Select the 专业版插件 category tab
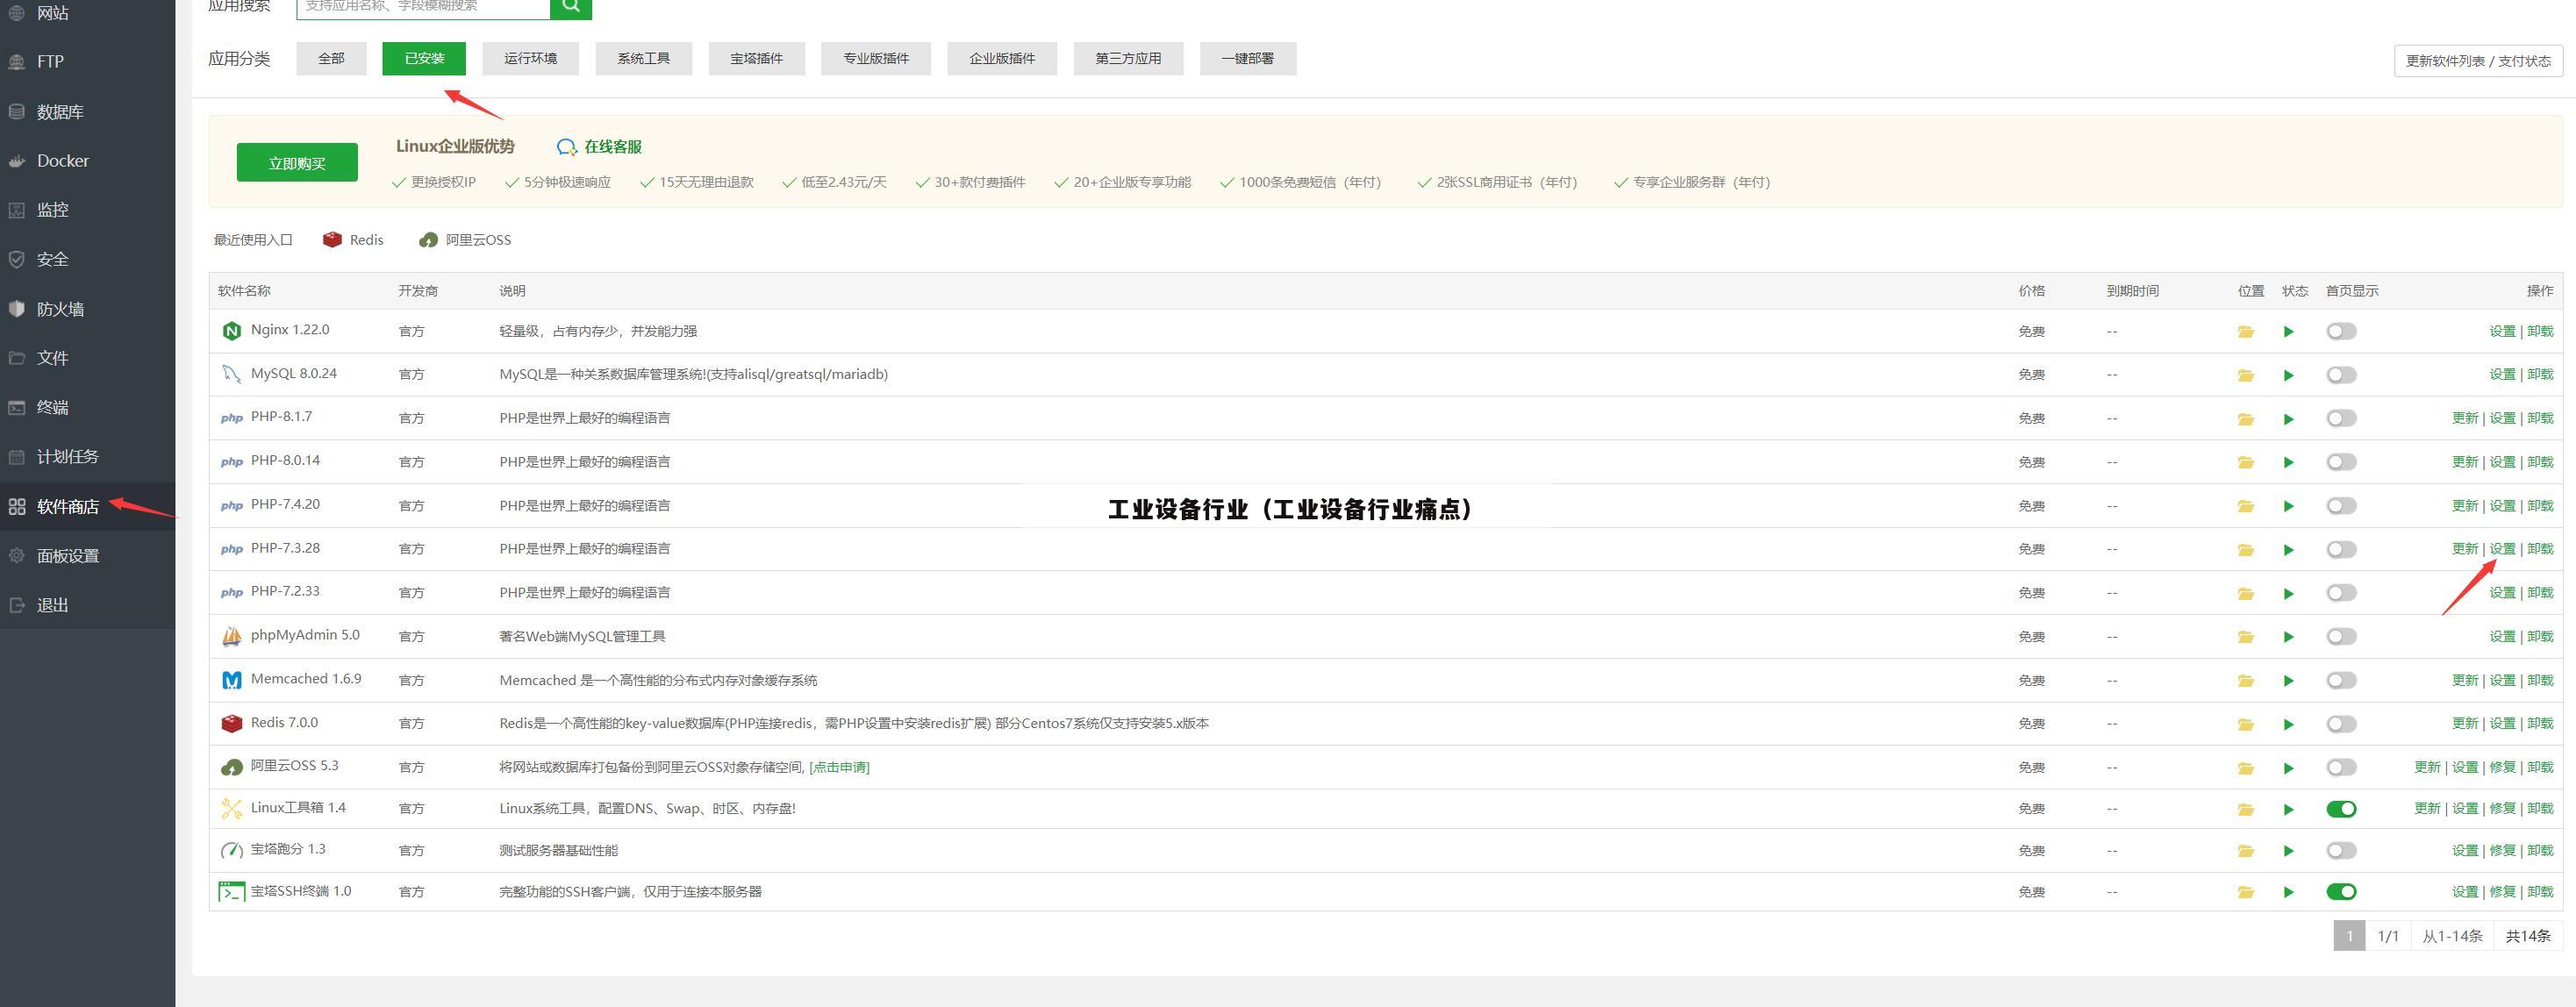Image resolution: width=2576 pixels, height=1007 pixels. coord(876,59)
